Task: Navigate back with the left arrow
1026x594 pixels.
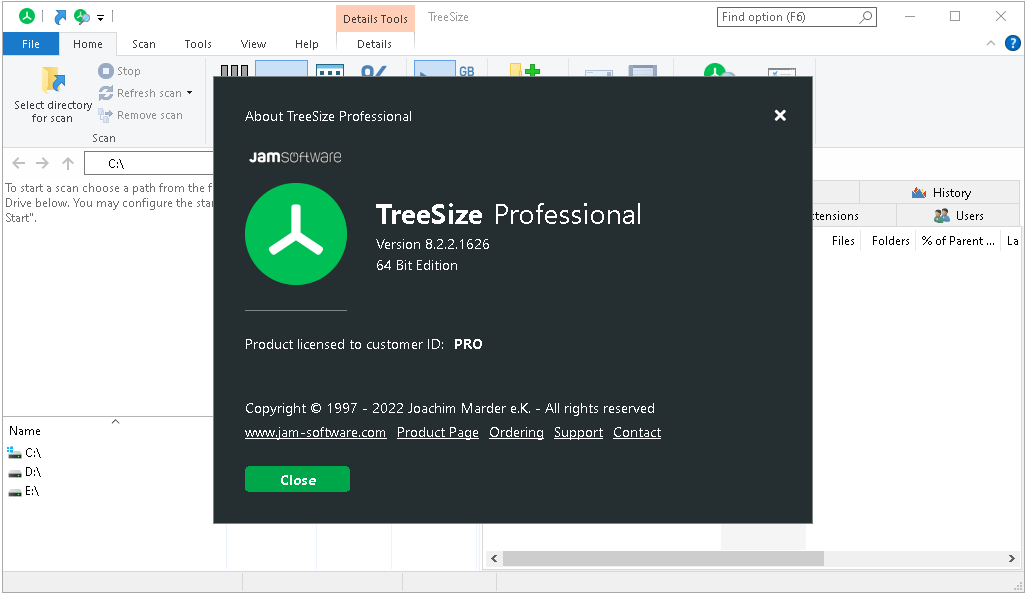Action: [x=19, y=163]
